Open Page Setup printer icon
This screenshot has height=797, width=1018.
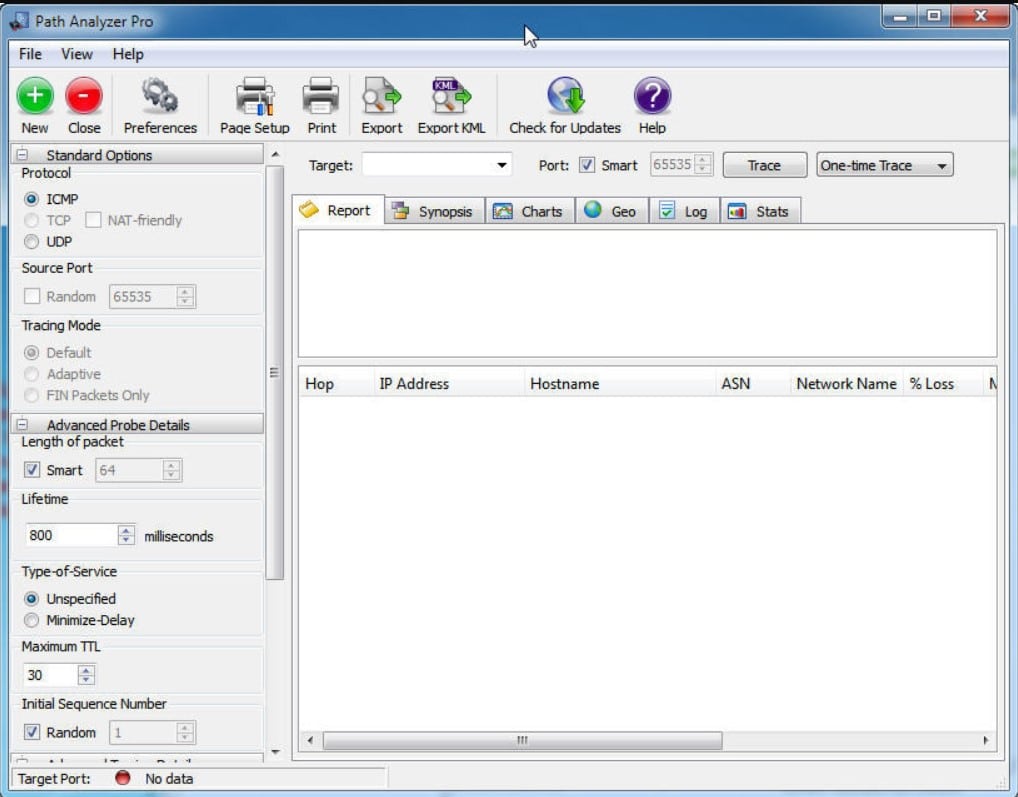point(254,96)
